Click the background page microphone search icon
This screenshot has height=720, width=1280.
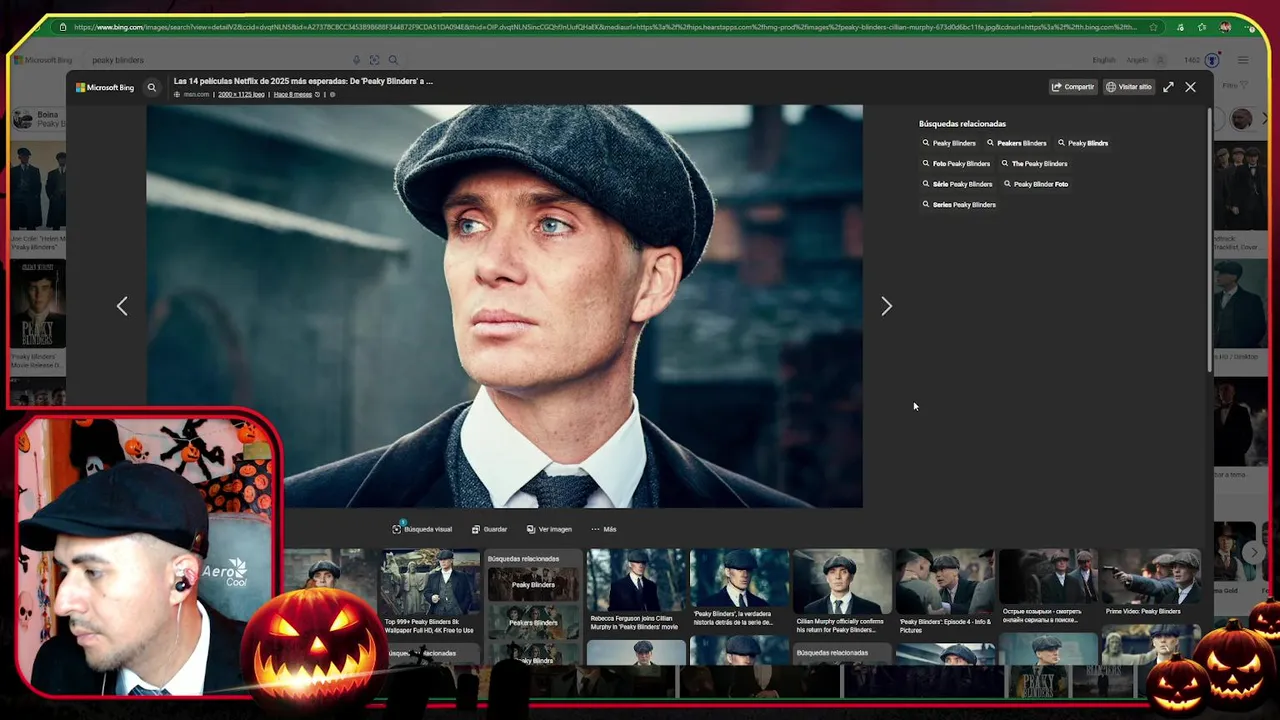pyautogui.click(x=356, y=60)
